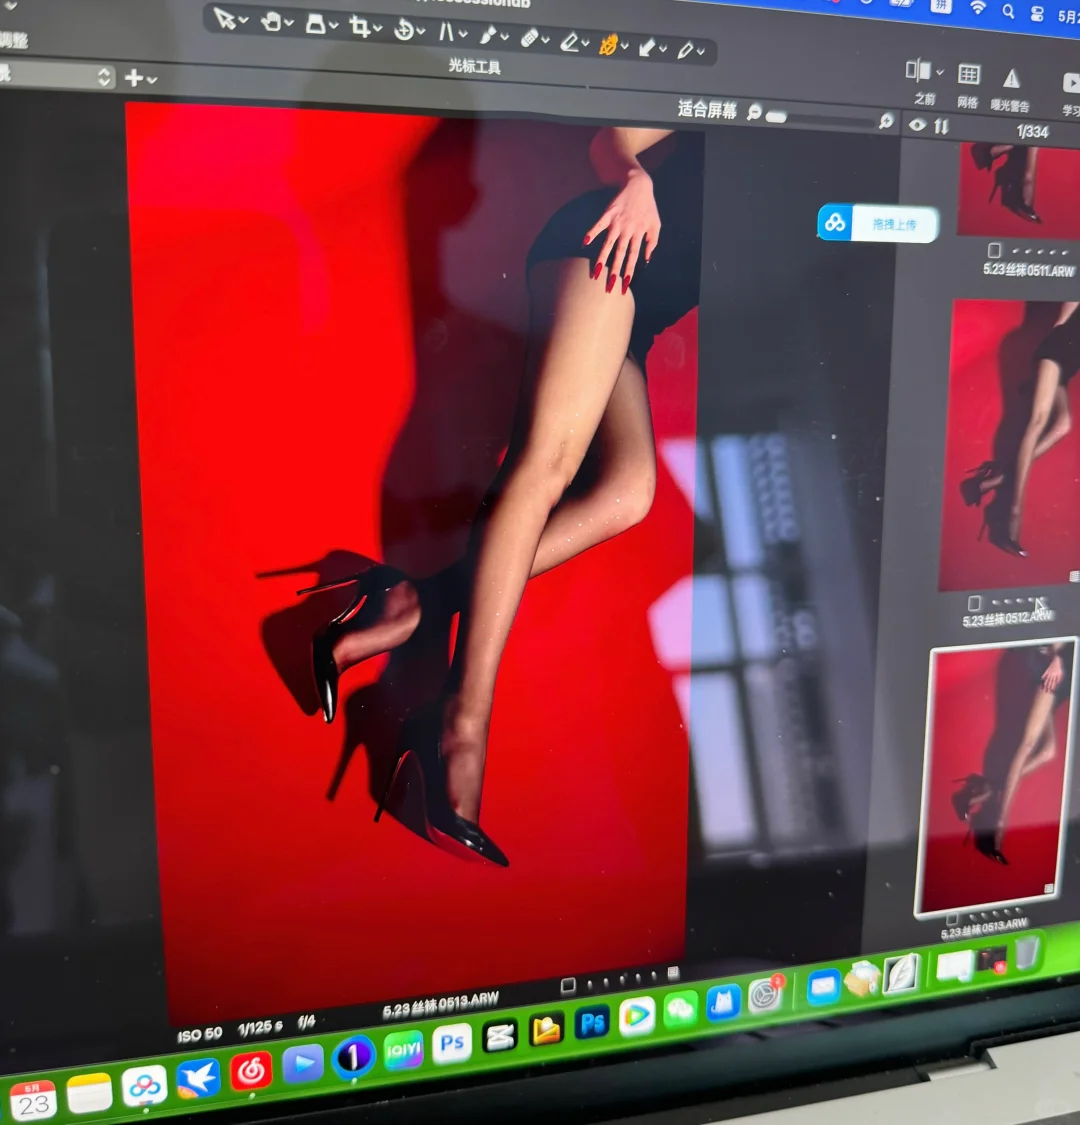Tick checkbox under 5.23丝袜0511.ARW thumbnail
1080x1125 pixels.
pos(995,250)
